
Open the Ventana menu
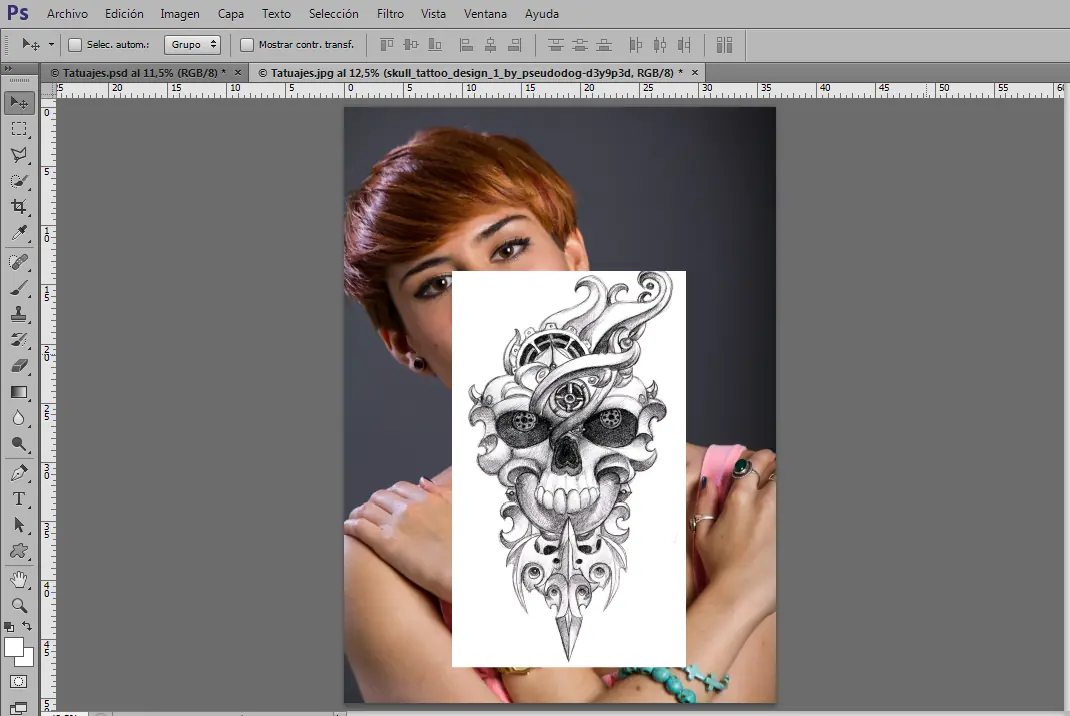pyautogui.click(x=485, y=14)
